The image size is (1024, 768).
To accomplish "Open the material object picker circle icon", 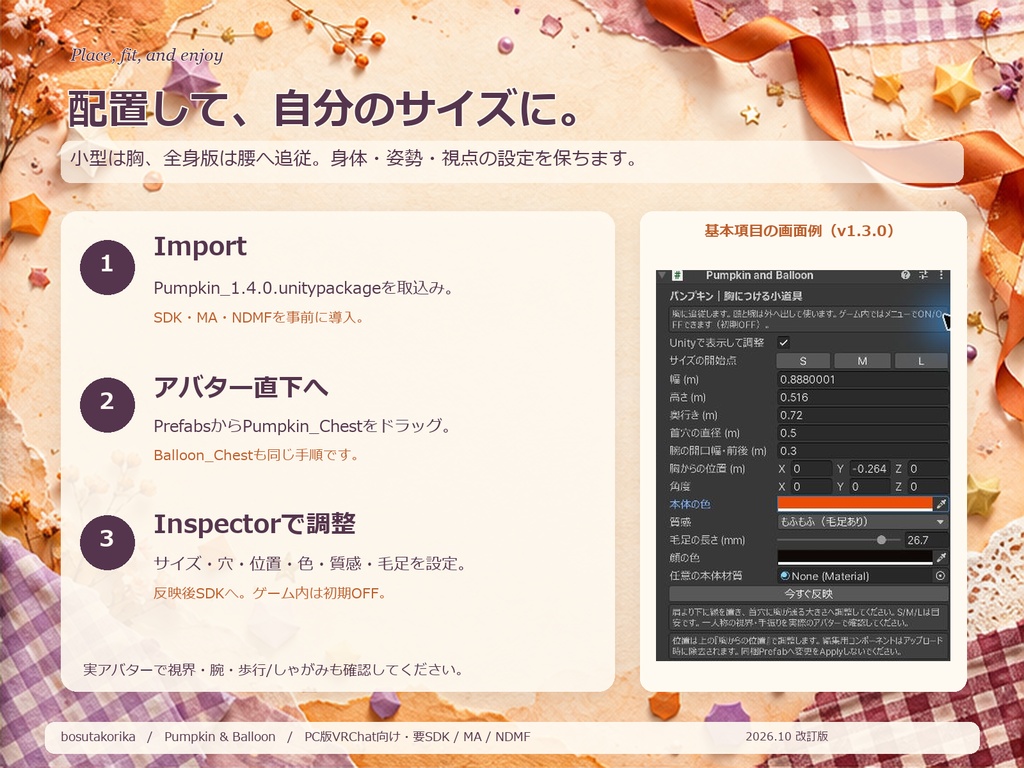I will (940, 576).
